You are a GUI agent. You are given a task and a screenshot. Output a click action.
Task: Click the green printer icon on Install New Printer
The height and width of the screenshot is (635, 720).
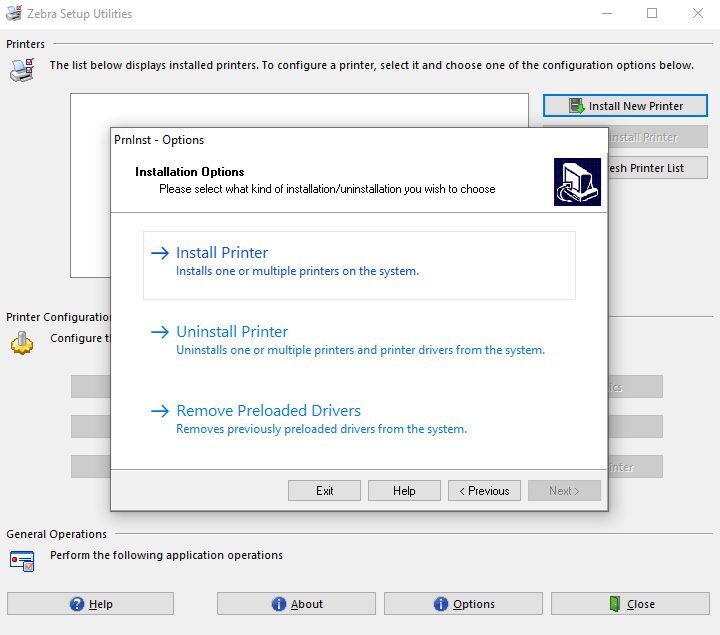576,106
